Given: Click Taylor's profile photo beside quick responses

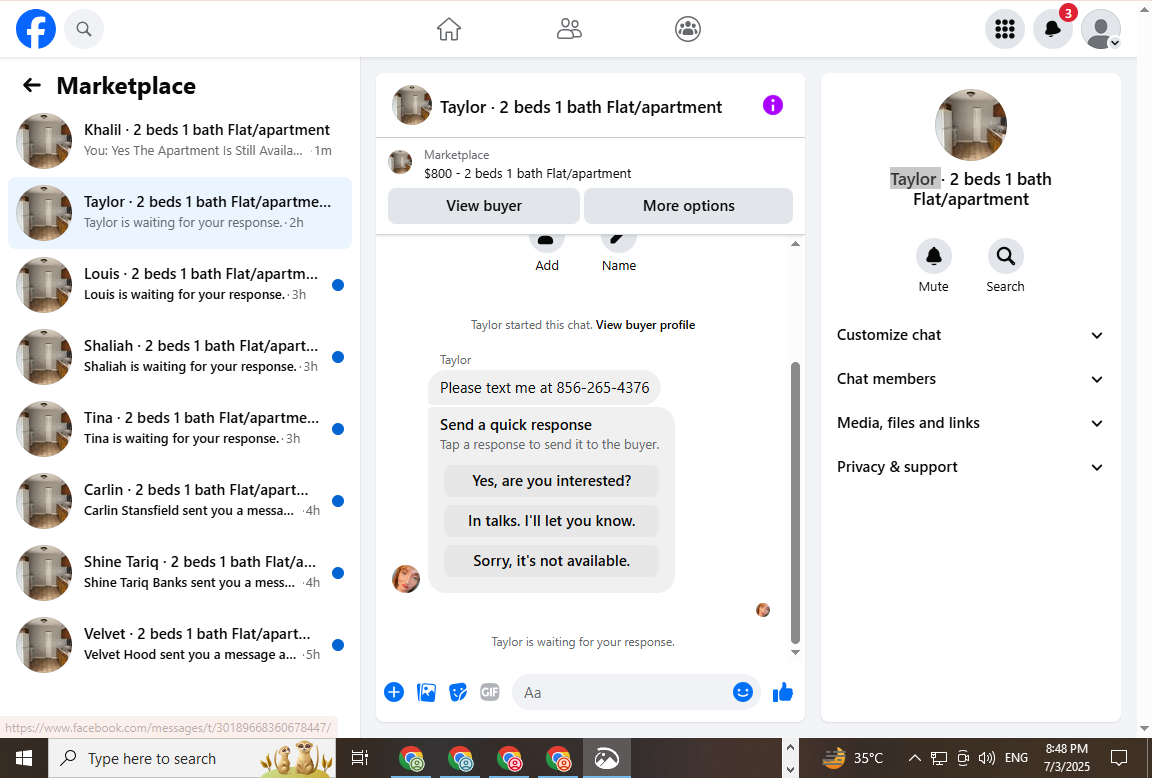Looking at the screenshot, I should click(x=406, y=579).
